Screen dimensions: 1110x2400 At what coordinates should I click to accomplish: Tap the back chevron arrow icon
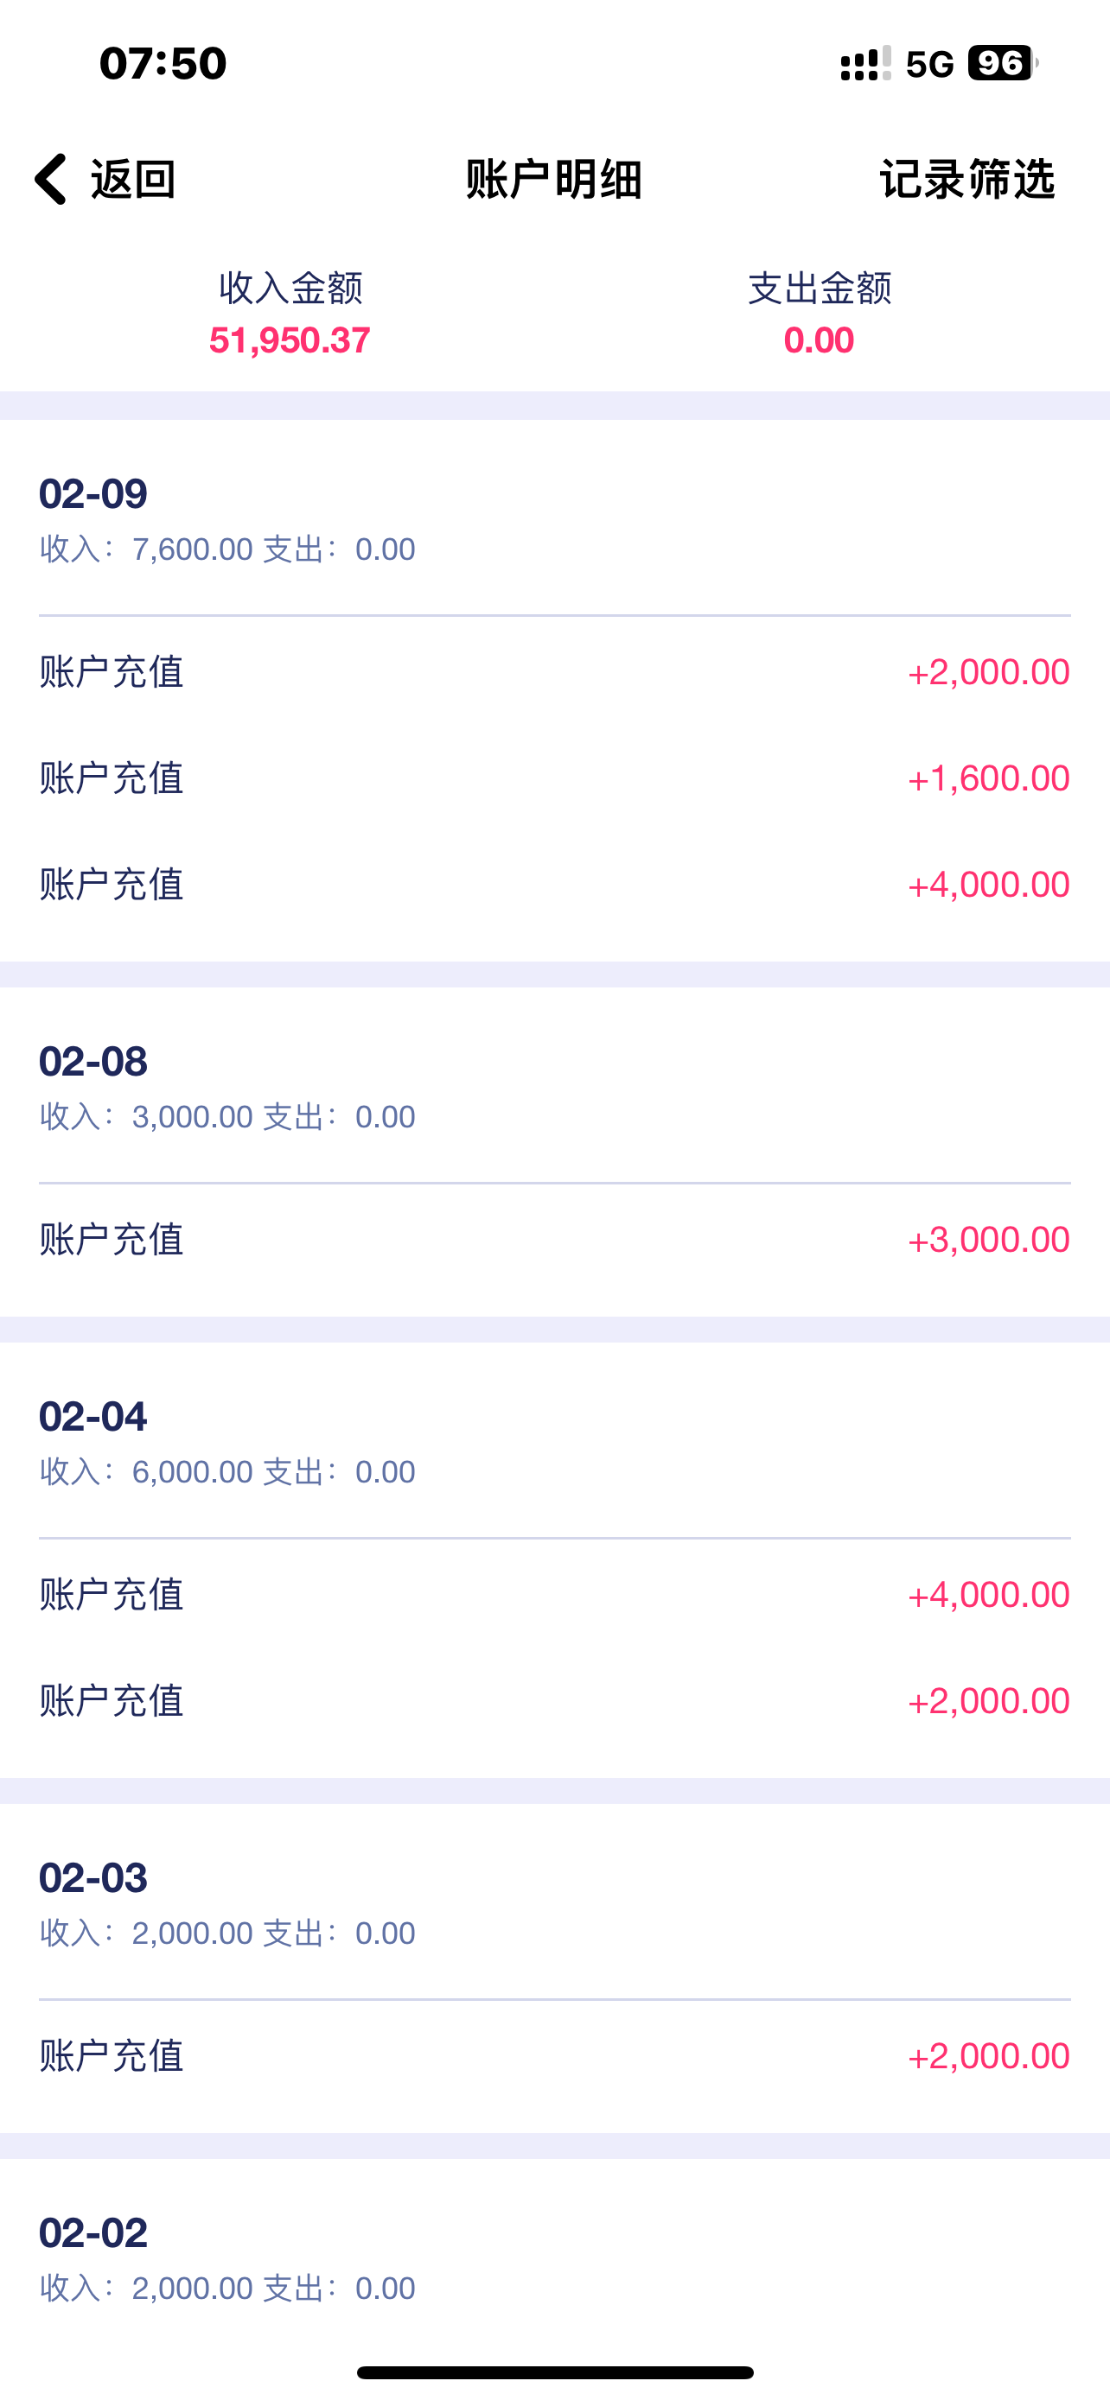click(x=51, y=180)
